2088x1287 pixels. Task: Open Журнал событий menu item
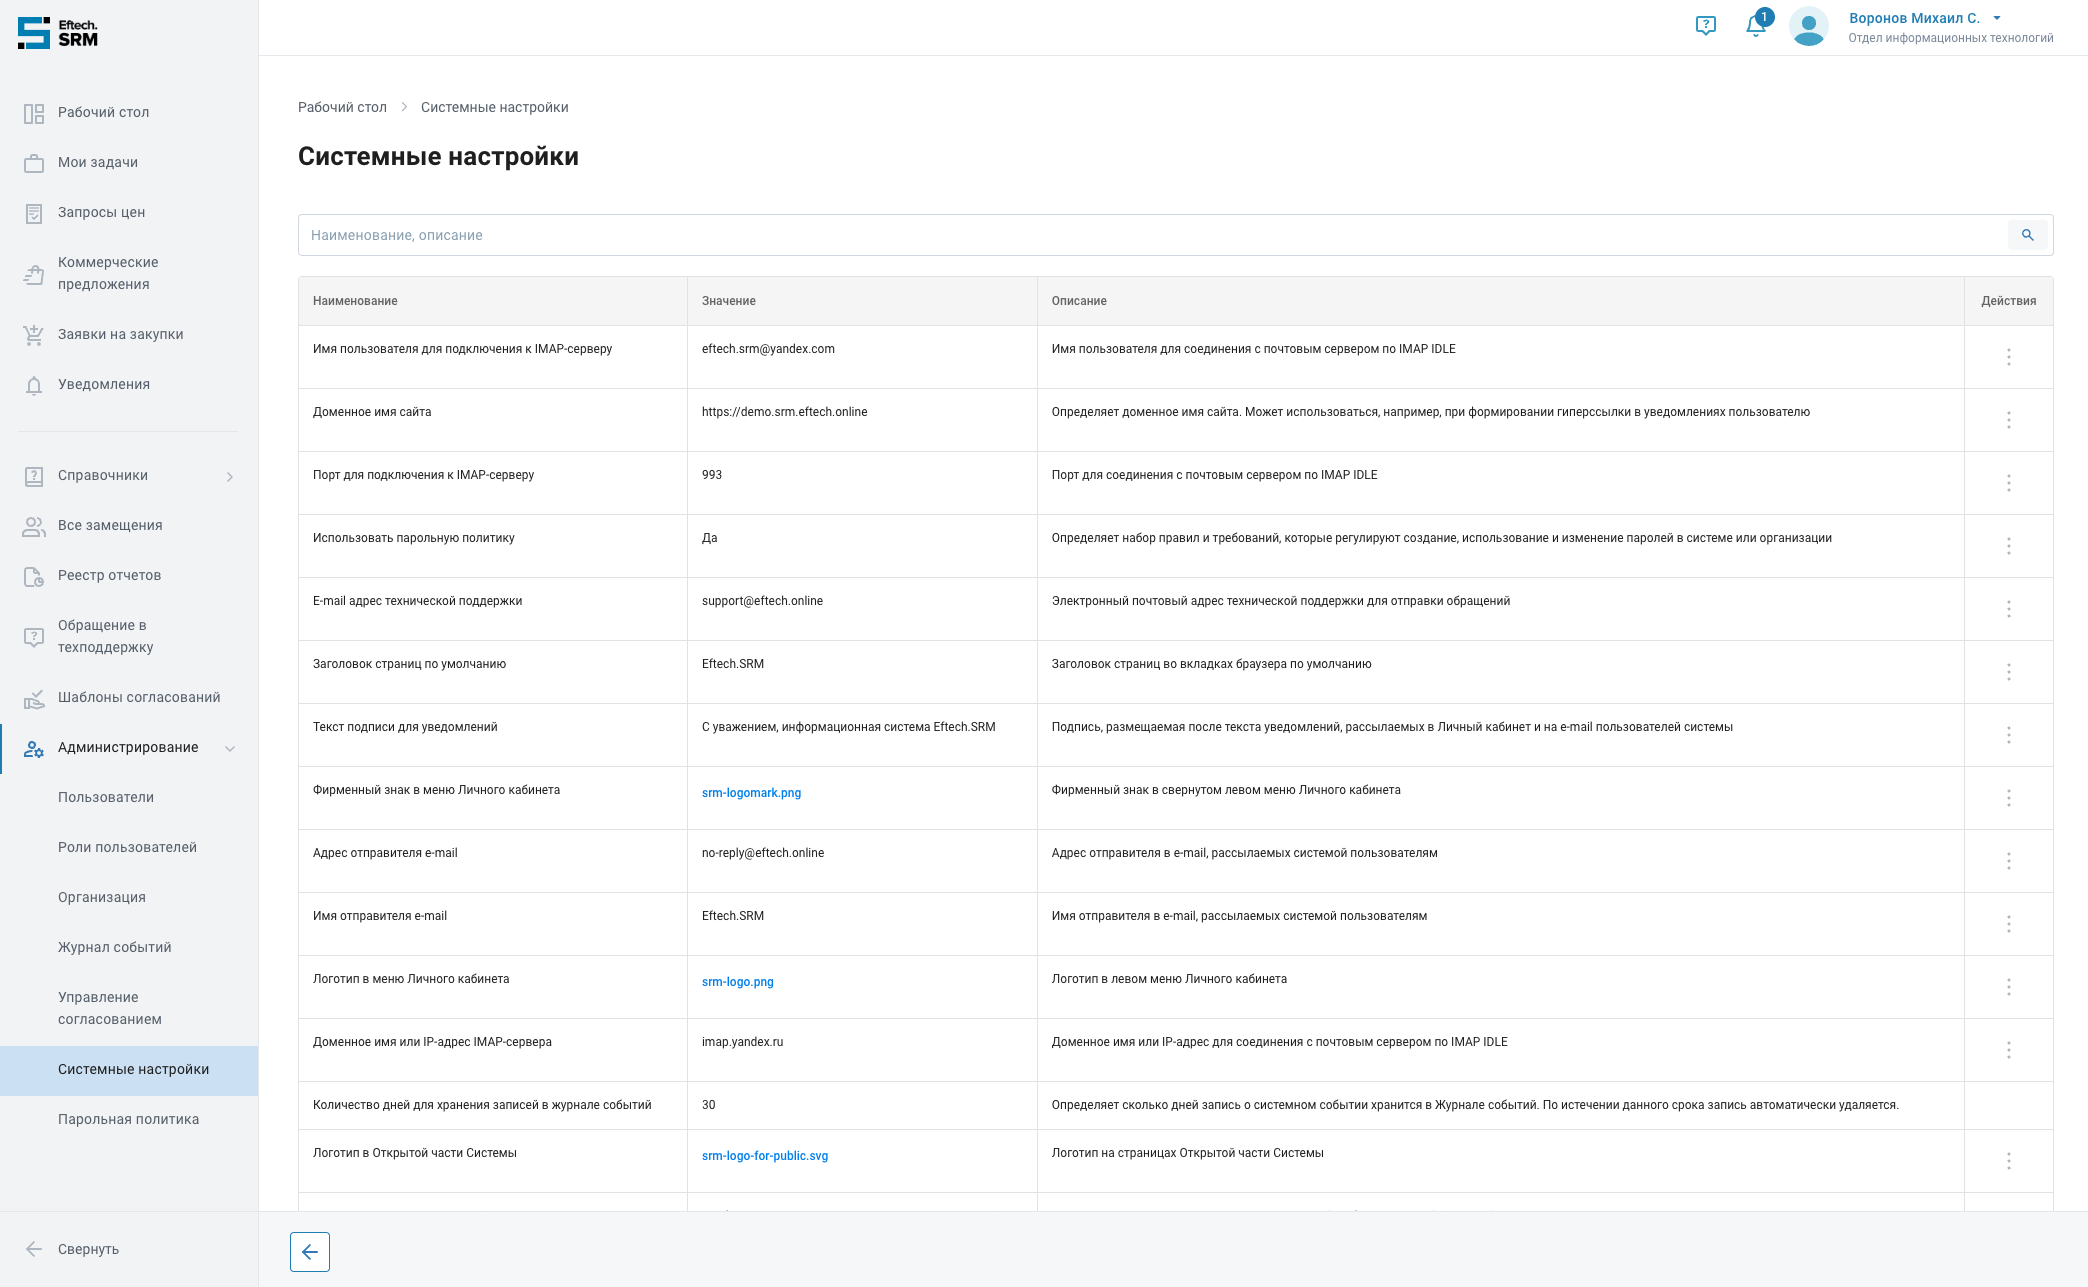[115, 947]
